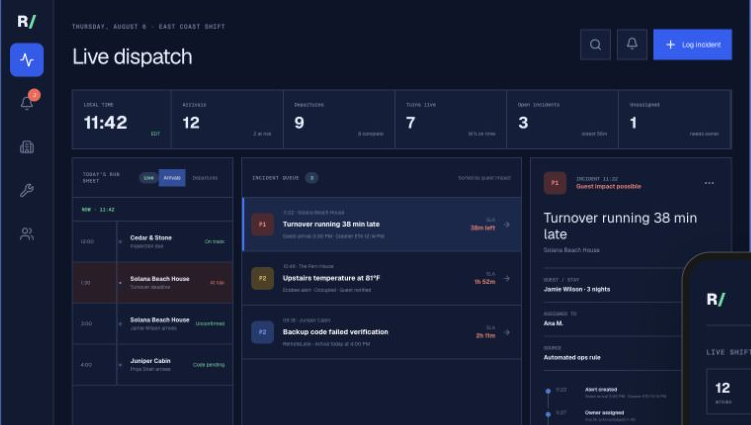
Task: Click the Arrivals 12 stat card
Action: (227, 119)
